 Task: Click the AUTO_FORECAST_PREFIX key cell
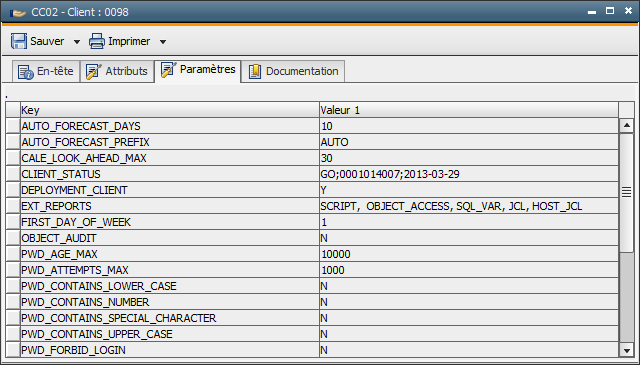coord(170,142)
